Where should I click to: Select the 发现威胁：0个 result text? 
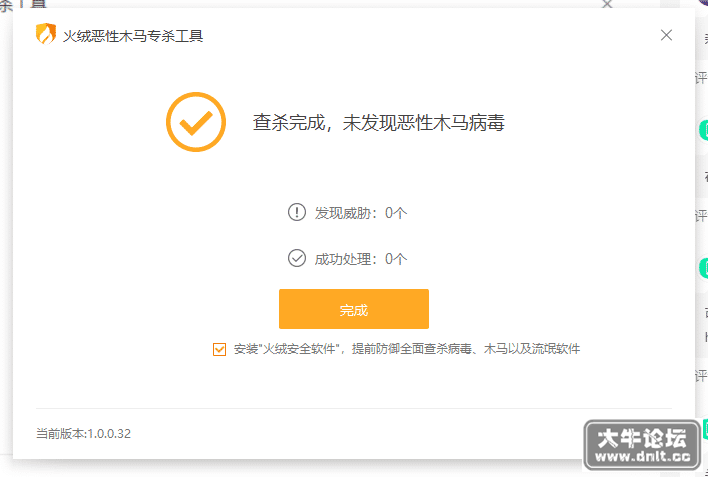(361, 213)
